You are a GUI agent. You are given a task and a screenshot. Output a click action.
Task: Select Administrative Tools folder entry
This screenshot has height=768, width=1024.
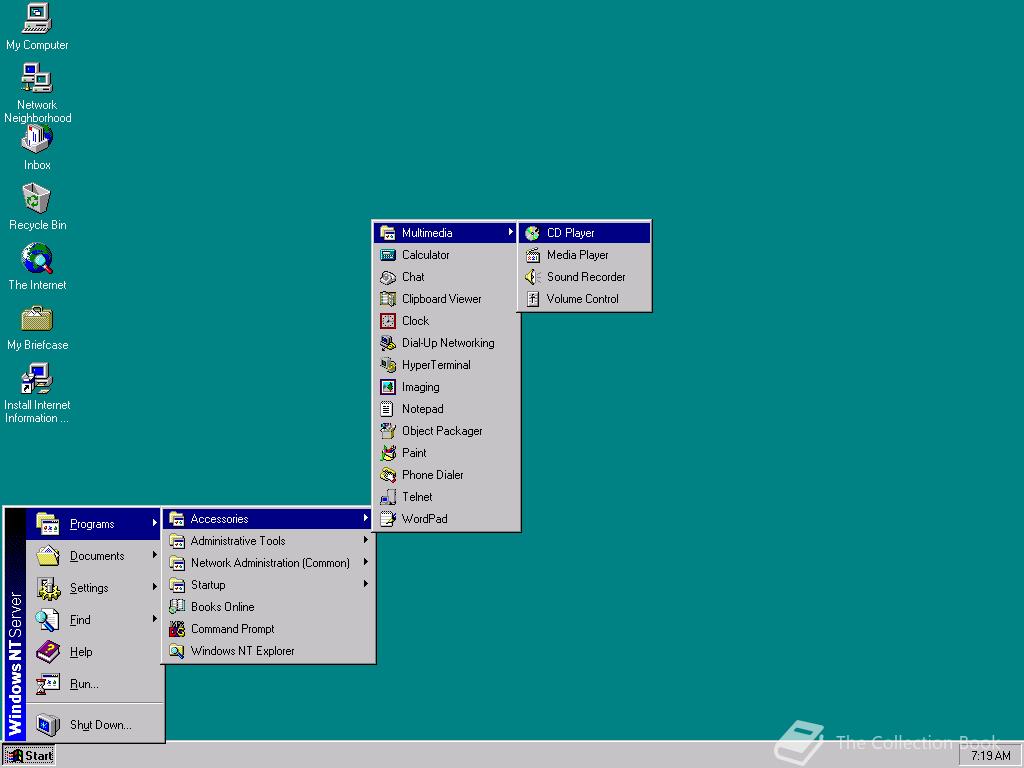(268, 541)
